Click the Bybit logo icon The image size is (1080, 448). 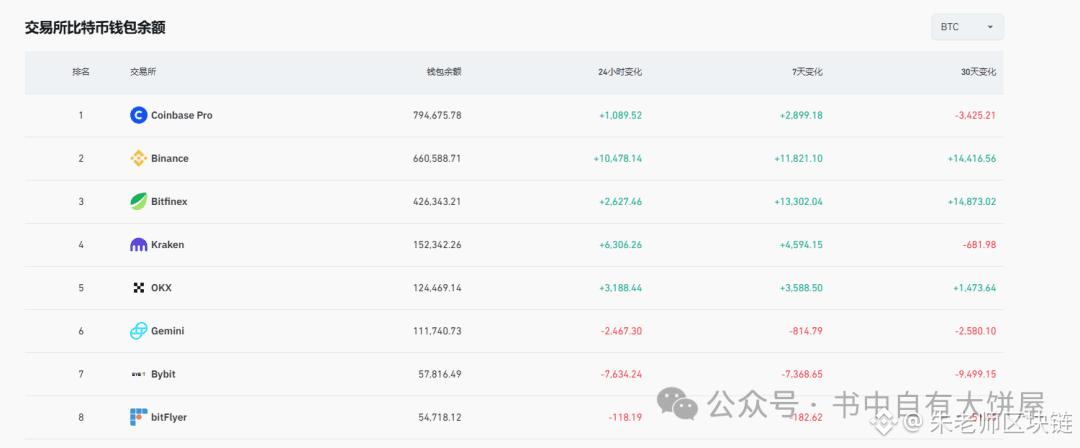(x=139, y=373)
